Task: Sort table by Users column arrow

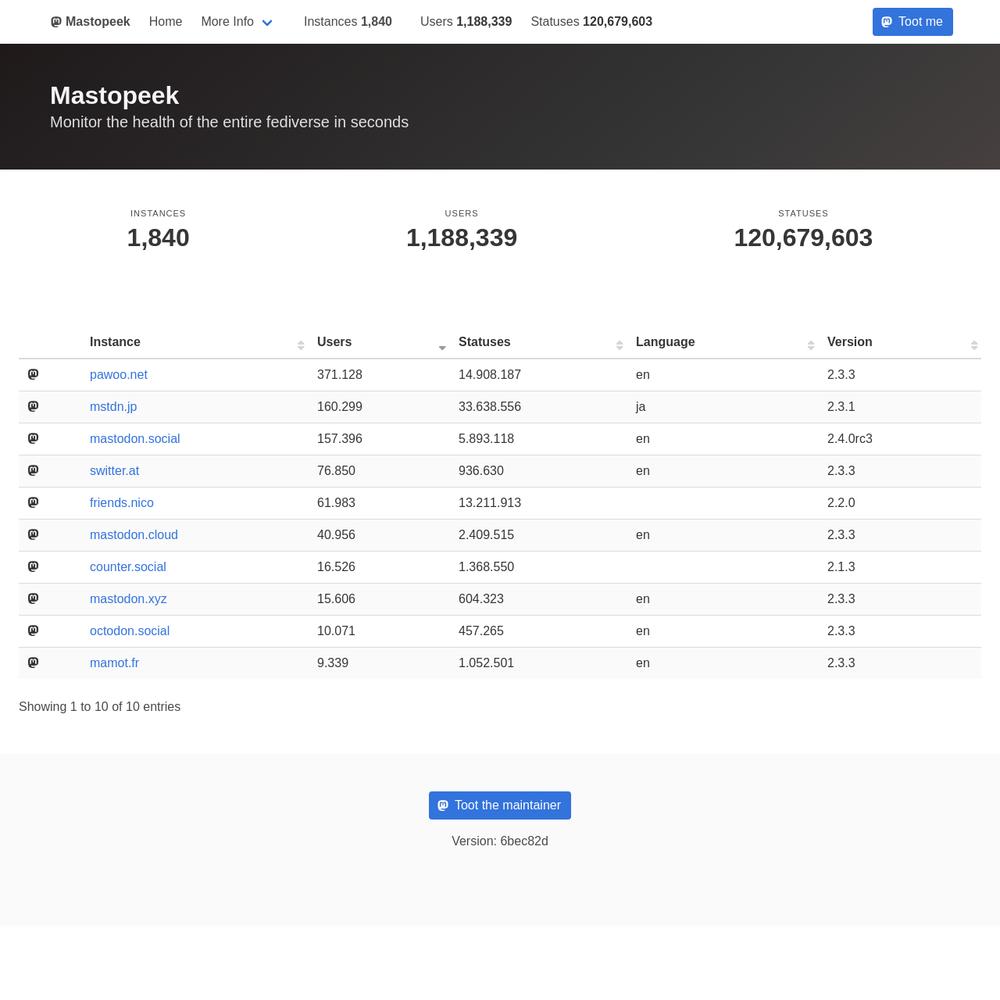Action: pos(442,347)
